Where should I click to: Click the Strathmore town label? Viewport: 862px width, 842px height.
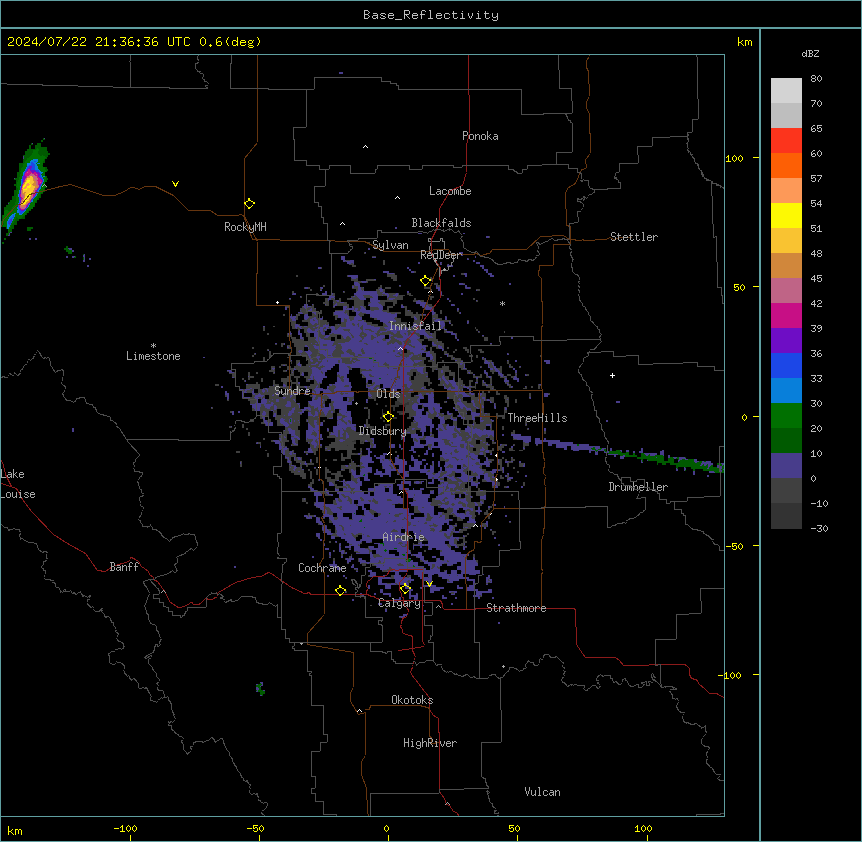click(516, 608)
